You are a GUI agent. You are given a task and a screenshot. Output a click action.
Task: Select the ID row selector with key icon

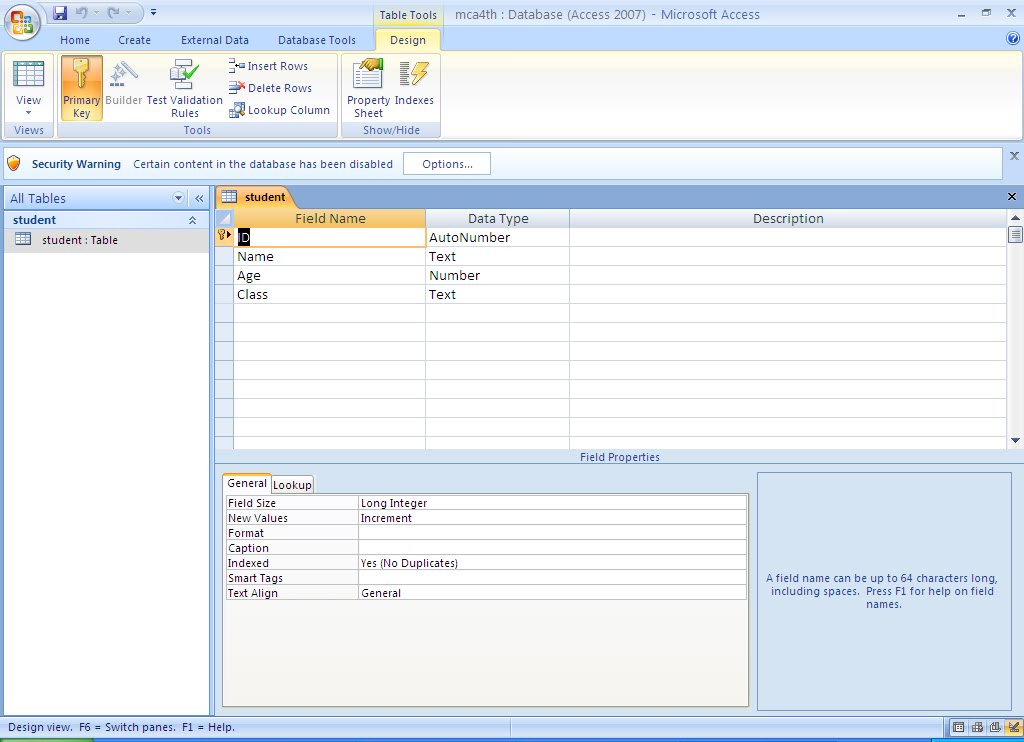[224, 235]
